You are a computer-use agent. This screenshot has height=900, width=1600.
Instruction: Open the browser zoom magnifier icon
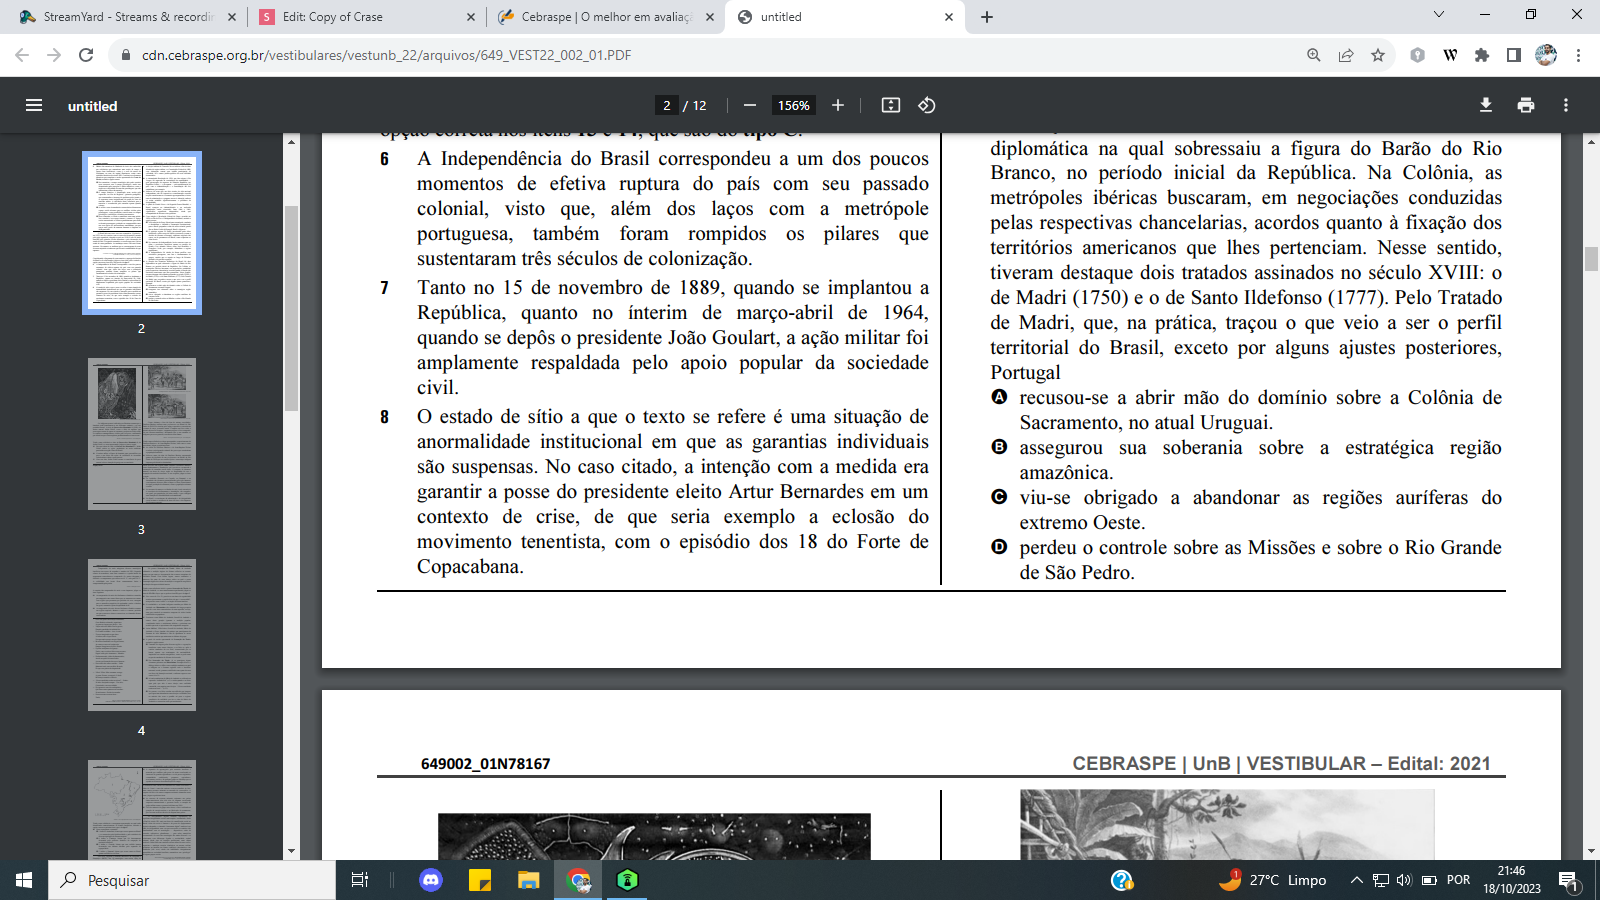tap(1314, 55)
